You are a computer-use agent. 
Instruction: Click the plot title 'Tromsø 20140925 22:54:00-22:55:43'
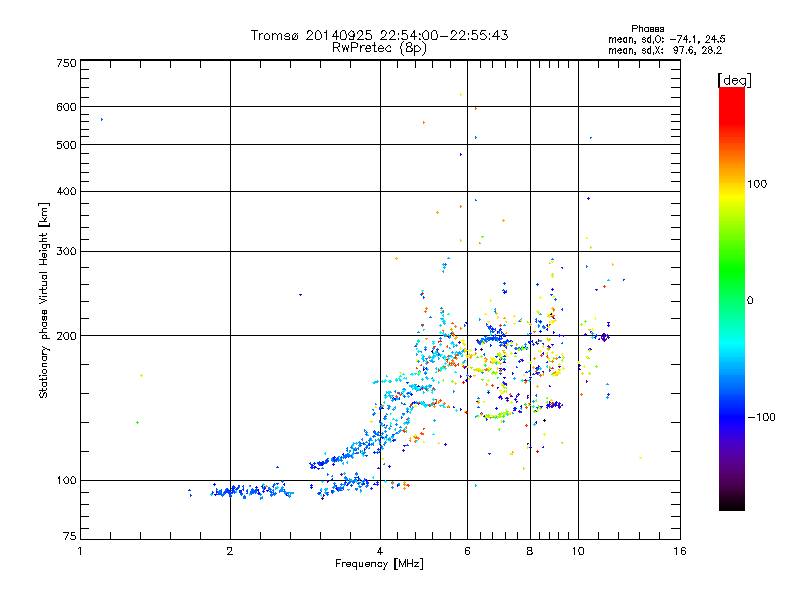(x=379, y=35)
